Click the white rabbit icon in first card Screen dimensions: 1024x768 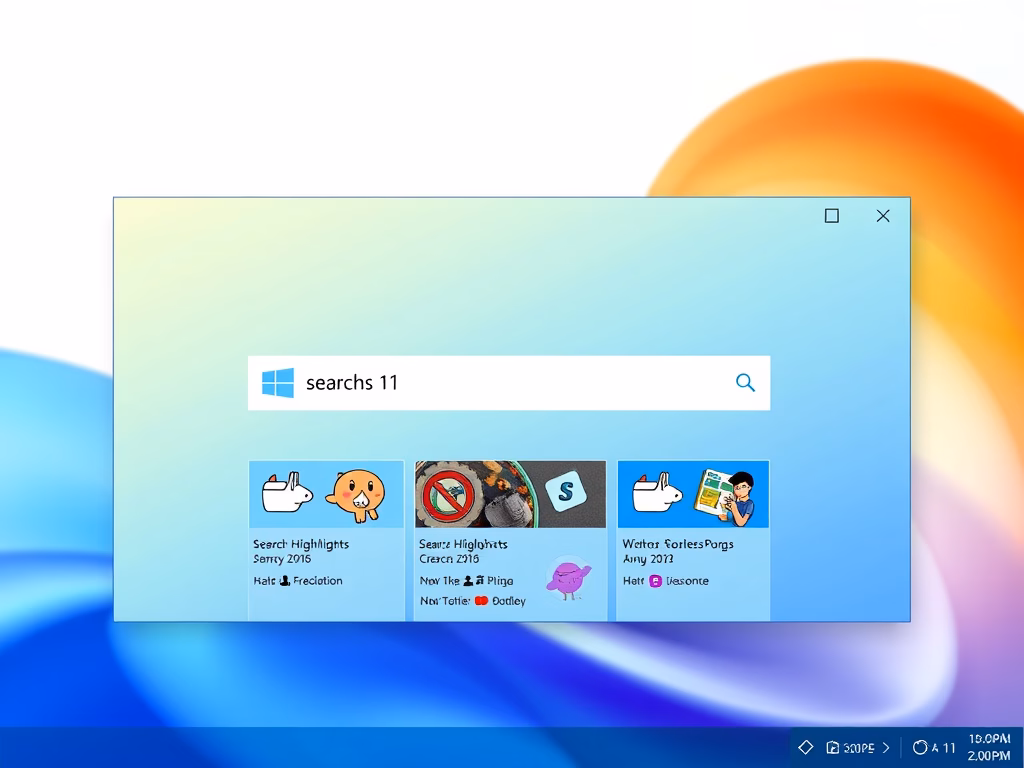(284, 490)
